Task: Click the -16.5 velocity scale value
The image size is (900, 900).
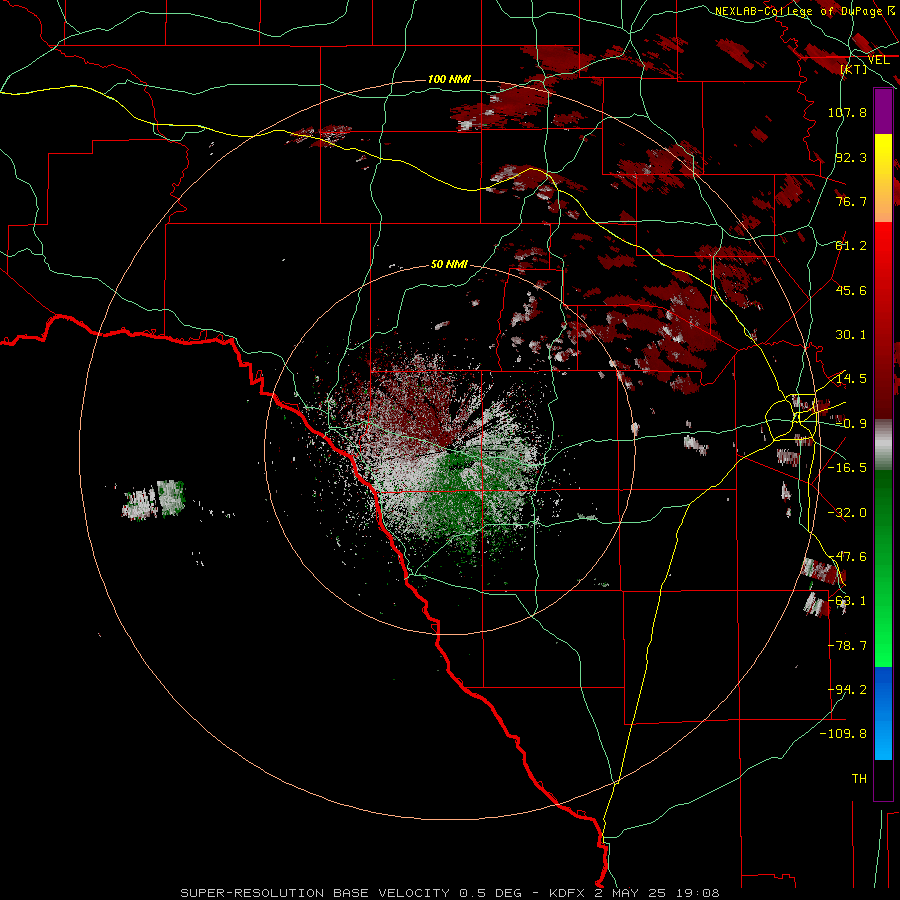Action: (847, 468)
